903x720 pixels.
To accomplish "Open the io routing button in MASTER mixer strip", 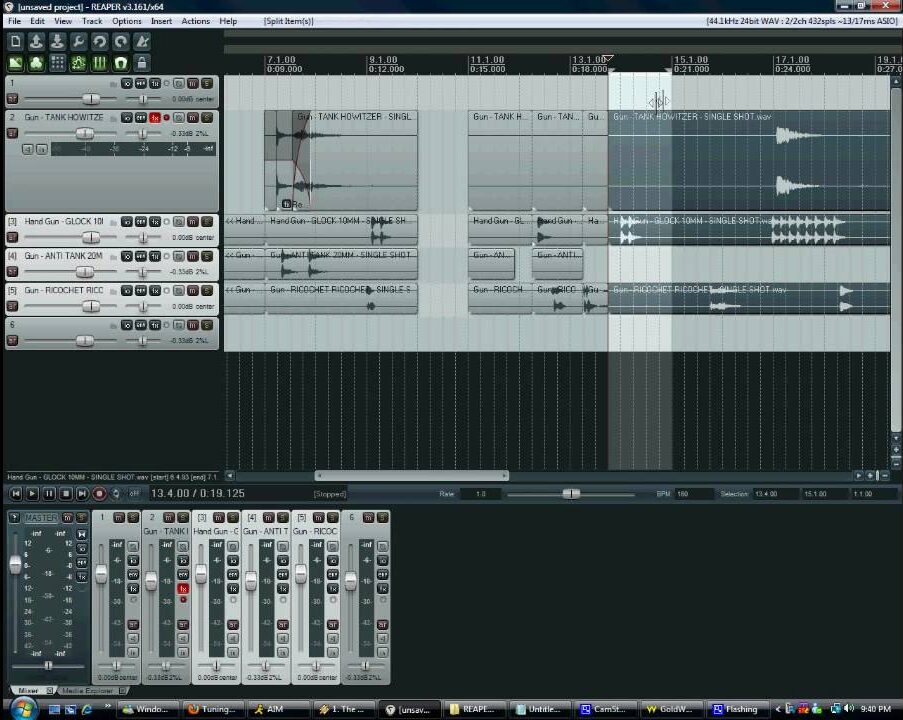I will (82, 549).
